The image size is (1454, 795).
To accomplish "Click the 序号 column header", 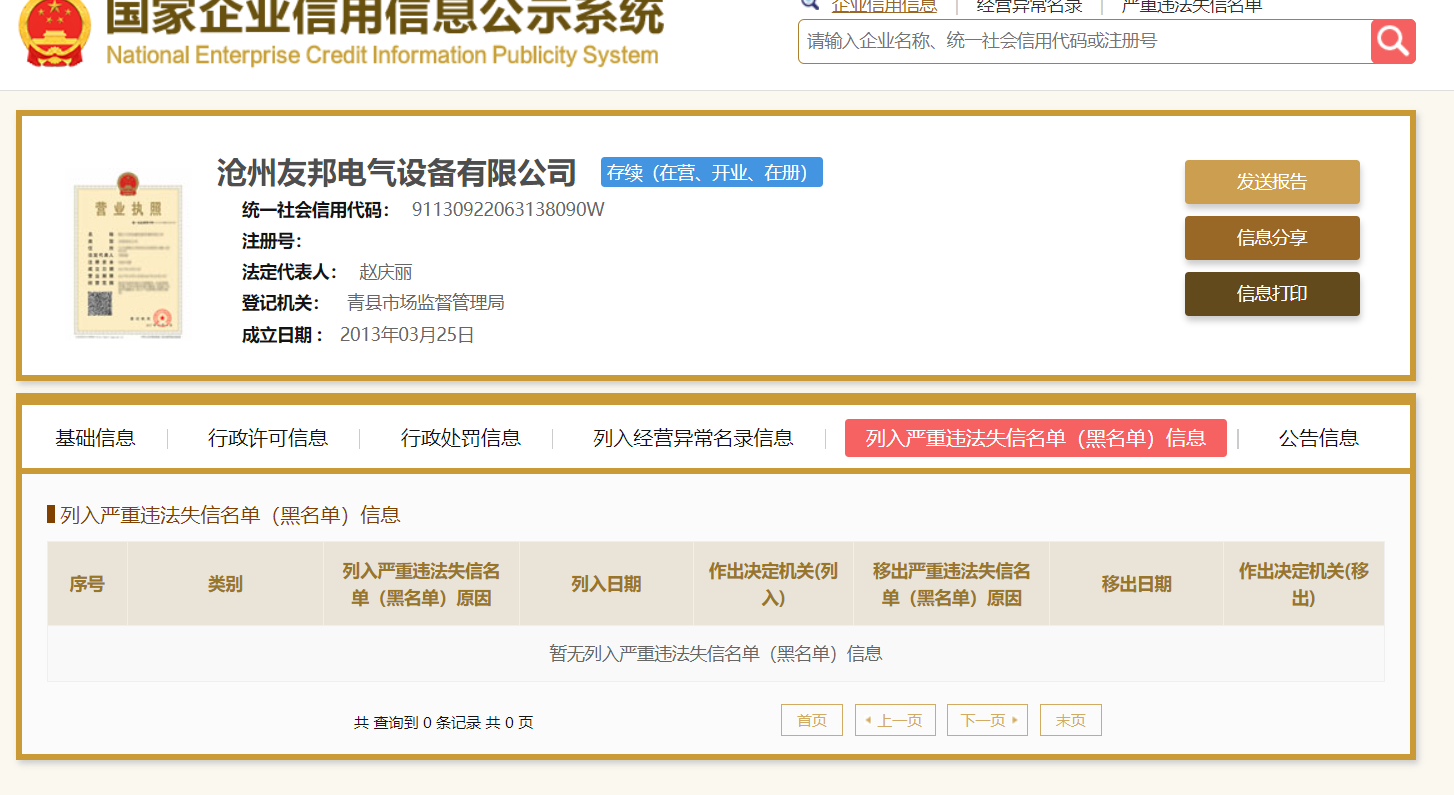I will coord(87,584).
